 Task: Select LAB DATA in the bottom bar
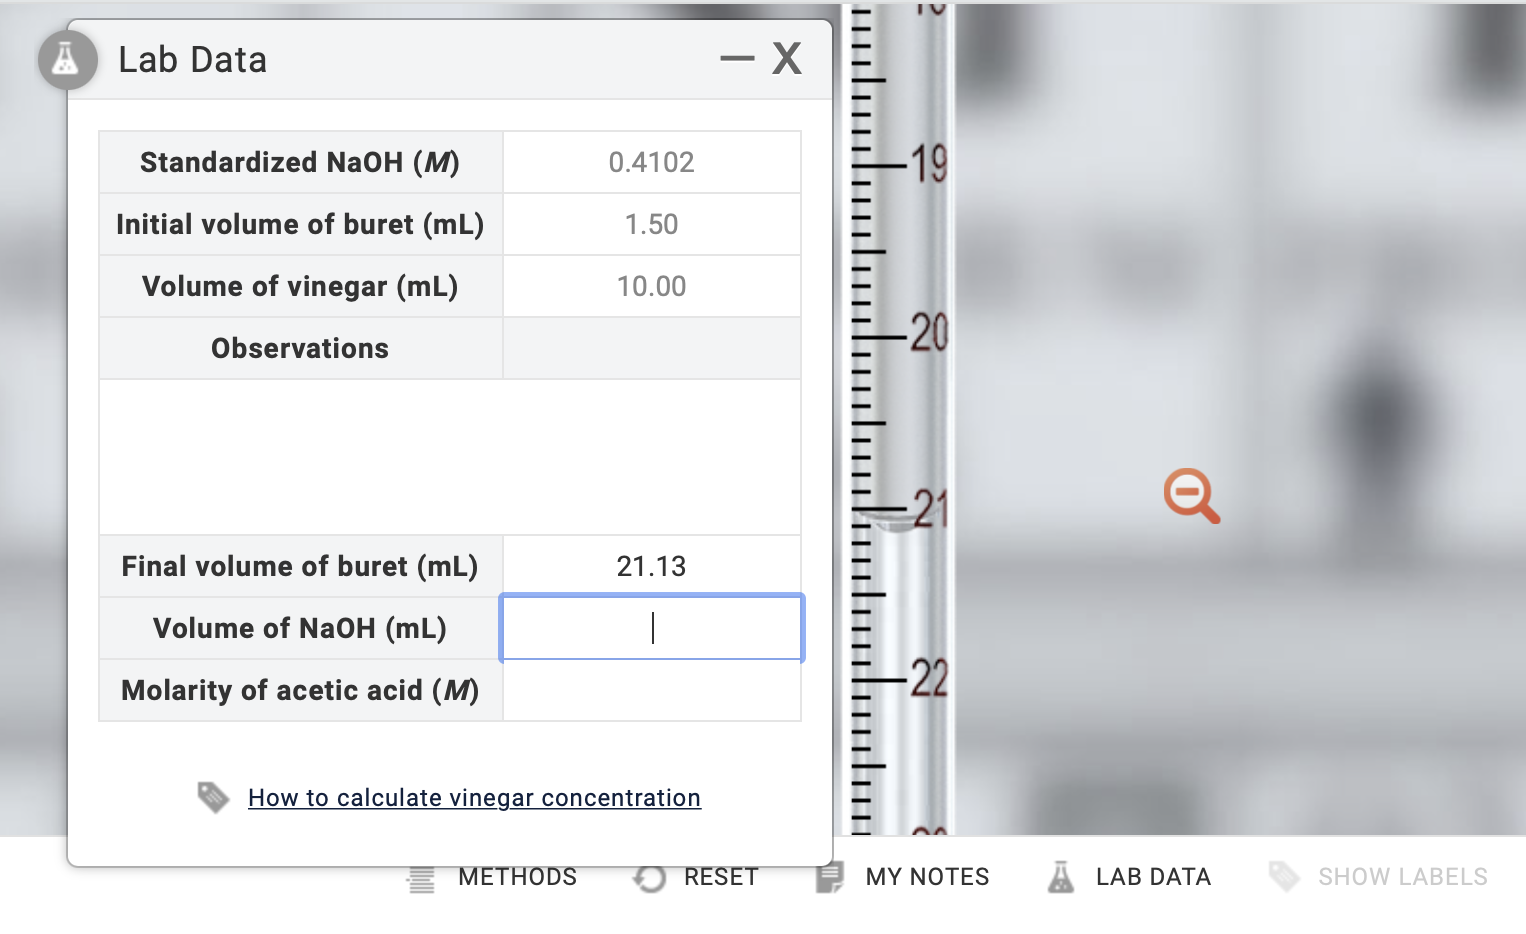click(x=1155, y=877)
